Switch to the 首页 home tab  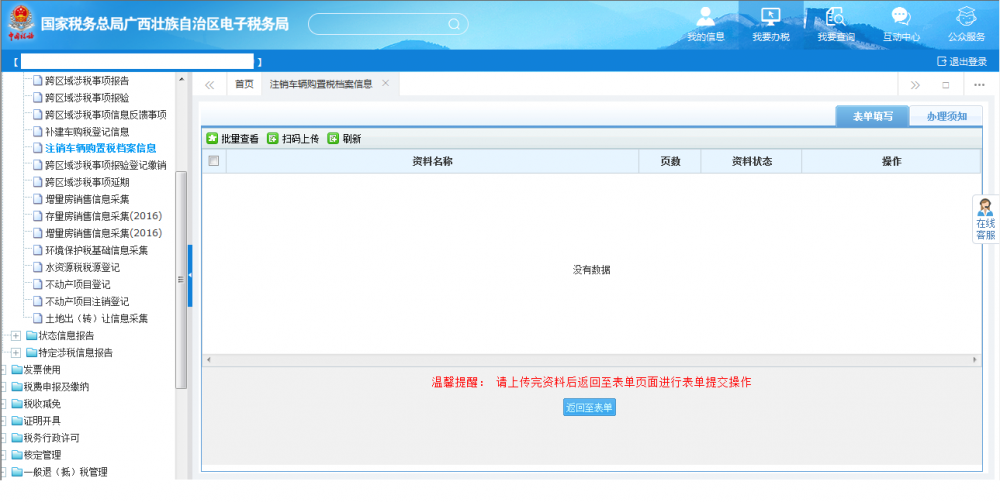244,84
